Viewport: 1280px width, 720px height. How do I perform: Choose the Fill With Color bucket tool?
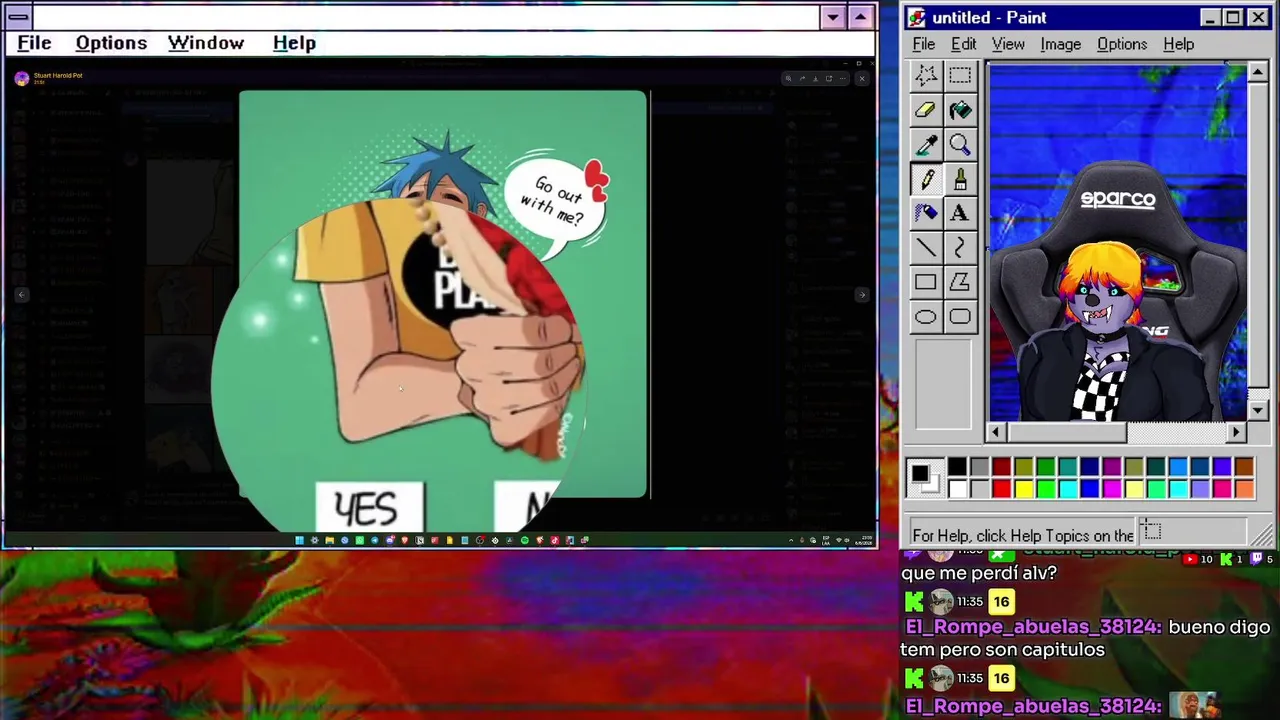pos(960,110)
